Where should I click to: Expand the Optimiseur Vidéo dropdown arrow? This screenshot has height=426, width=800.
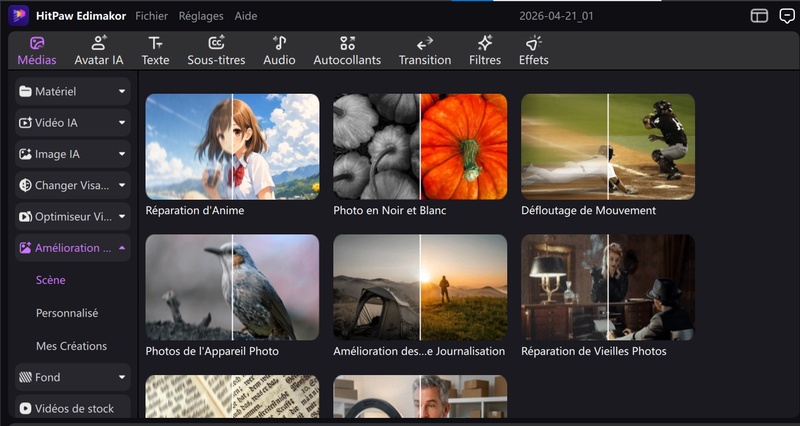122,216
